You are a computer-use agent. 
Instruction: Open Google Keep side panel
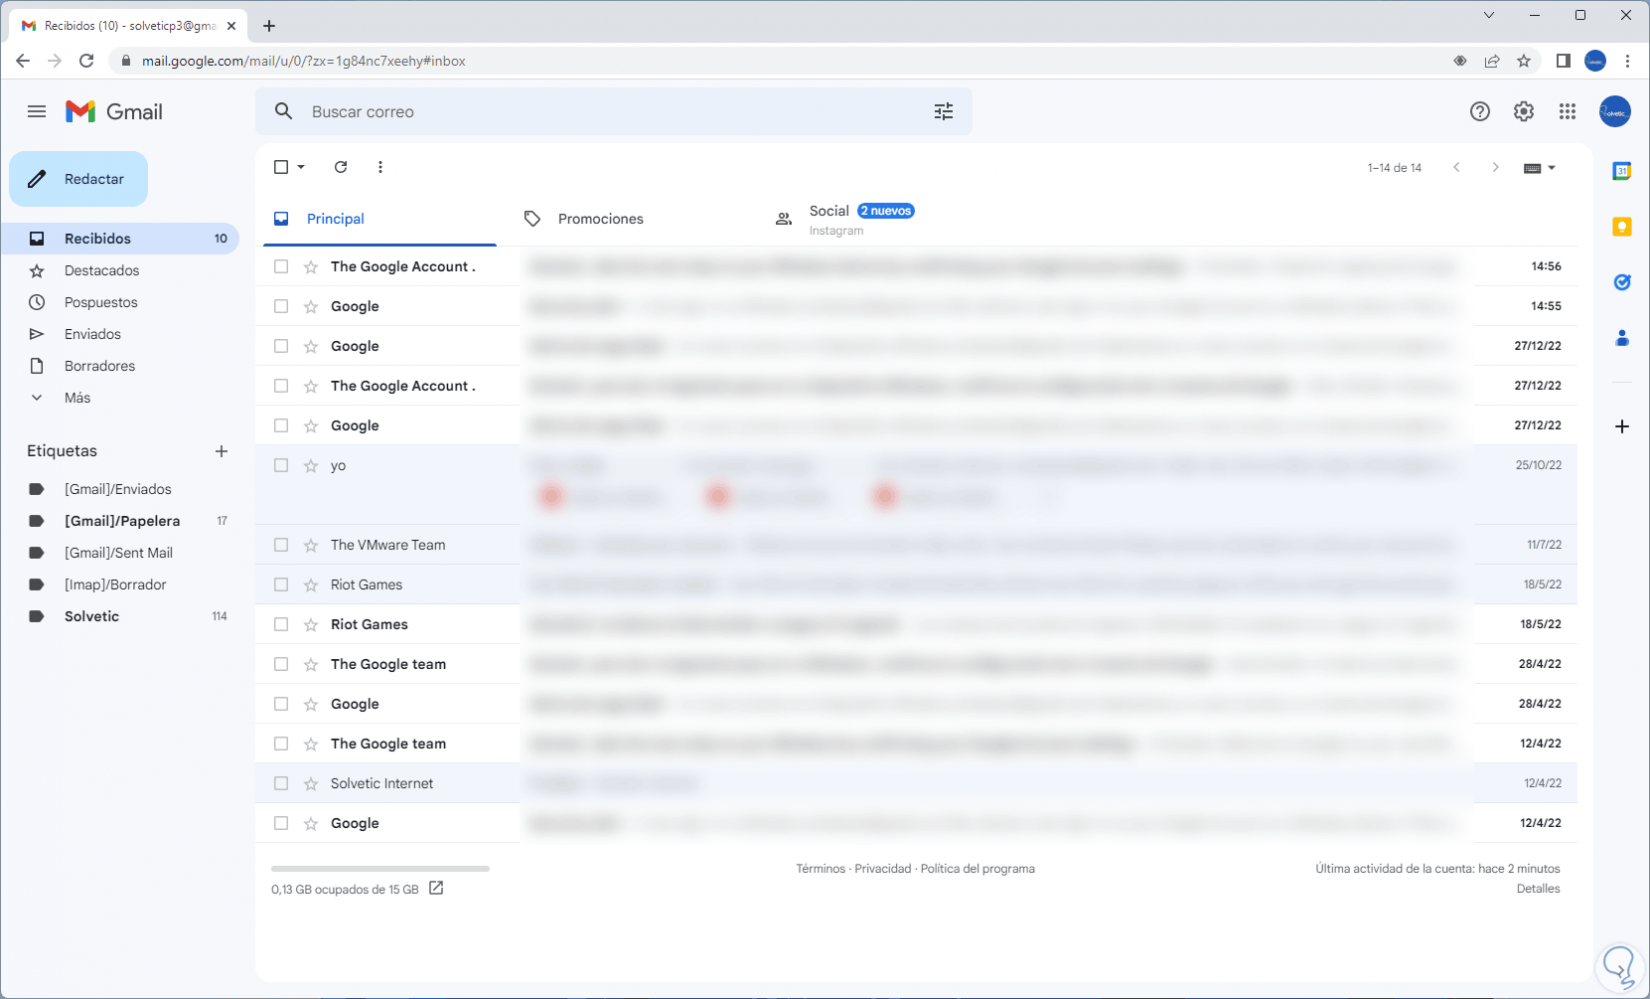(1622, 227)
